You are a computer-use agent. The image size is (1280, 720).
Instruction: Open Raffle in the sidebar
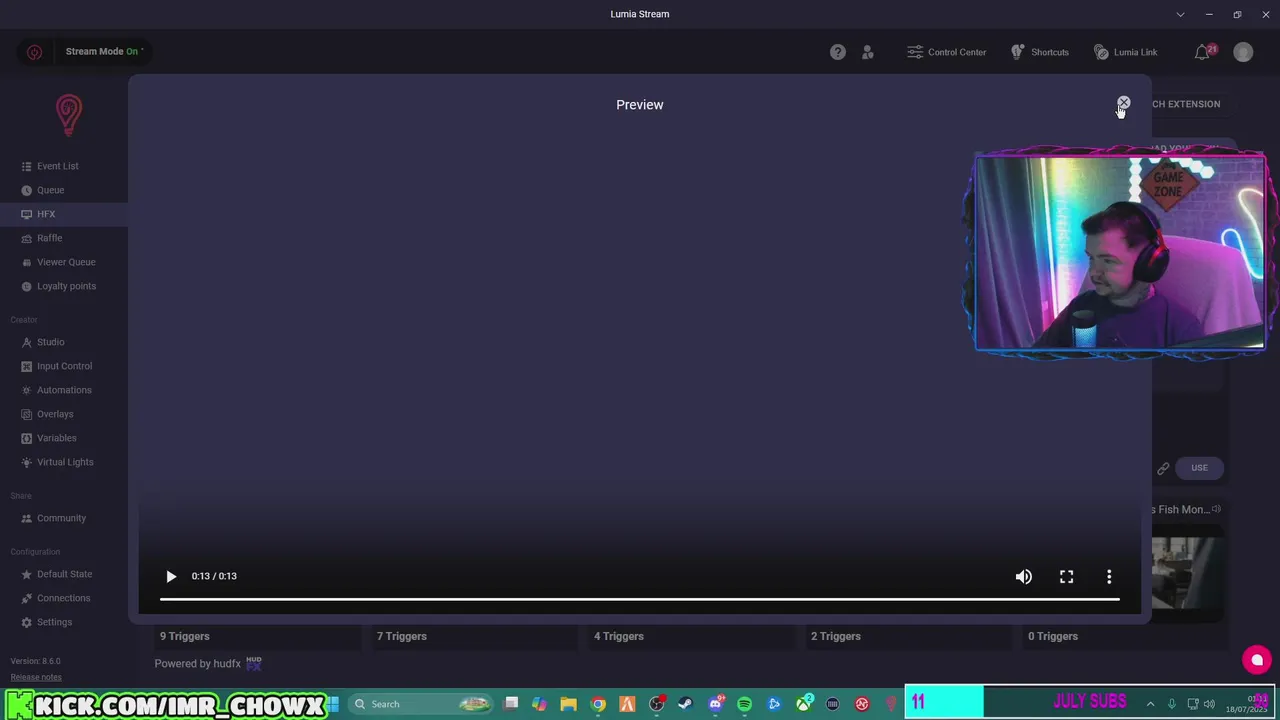click(x=49, y=238)
